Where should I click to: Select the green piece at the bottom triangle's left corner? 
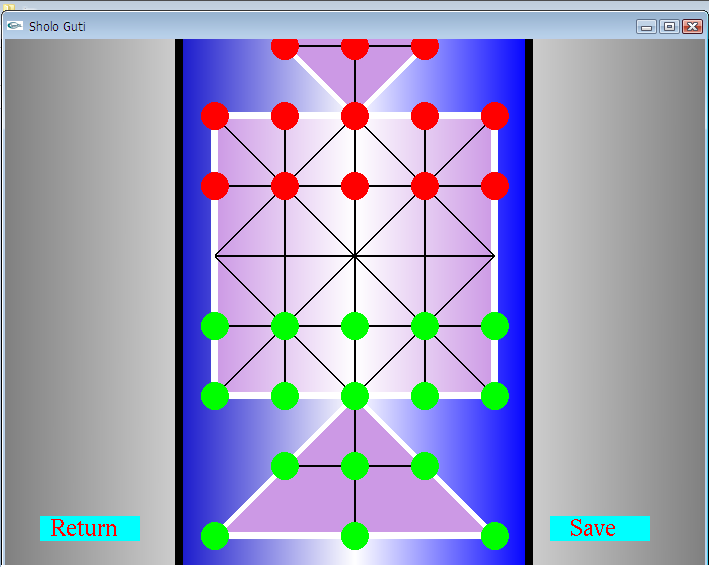click(x=215, y=536)
